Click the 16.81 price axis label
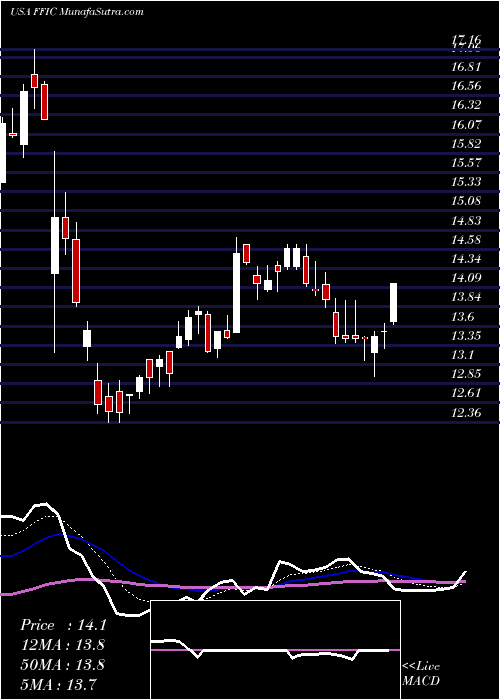Image resolution: width=500 pixels, height=700 pixels. [x=466, y=67]
